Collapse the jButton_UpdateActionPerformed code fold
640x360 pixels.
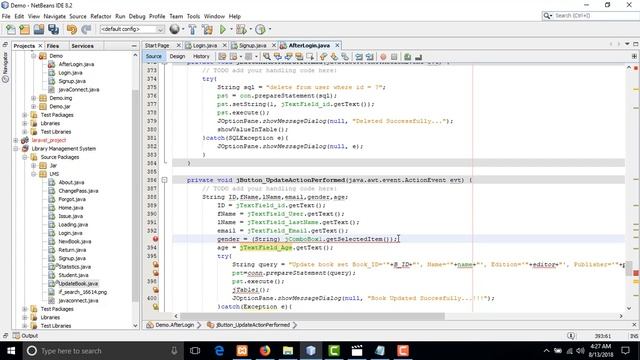[164, 180]
